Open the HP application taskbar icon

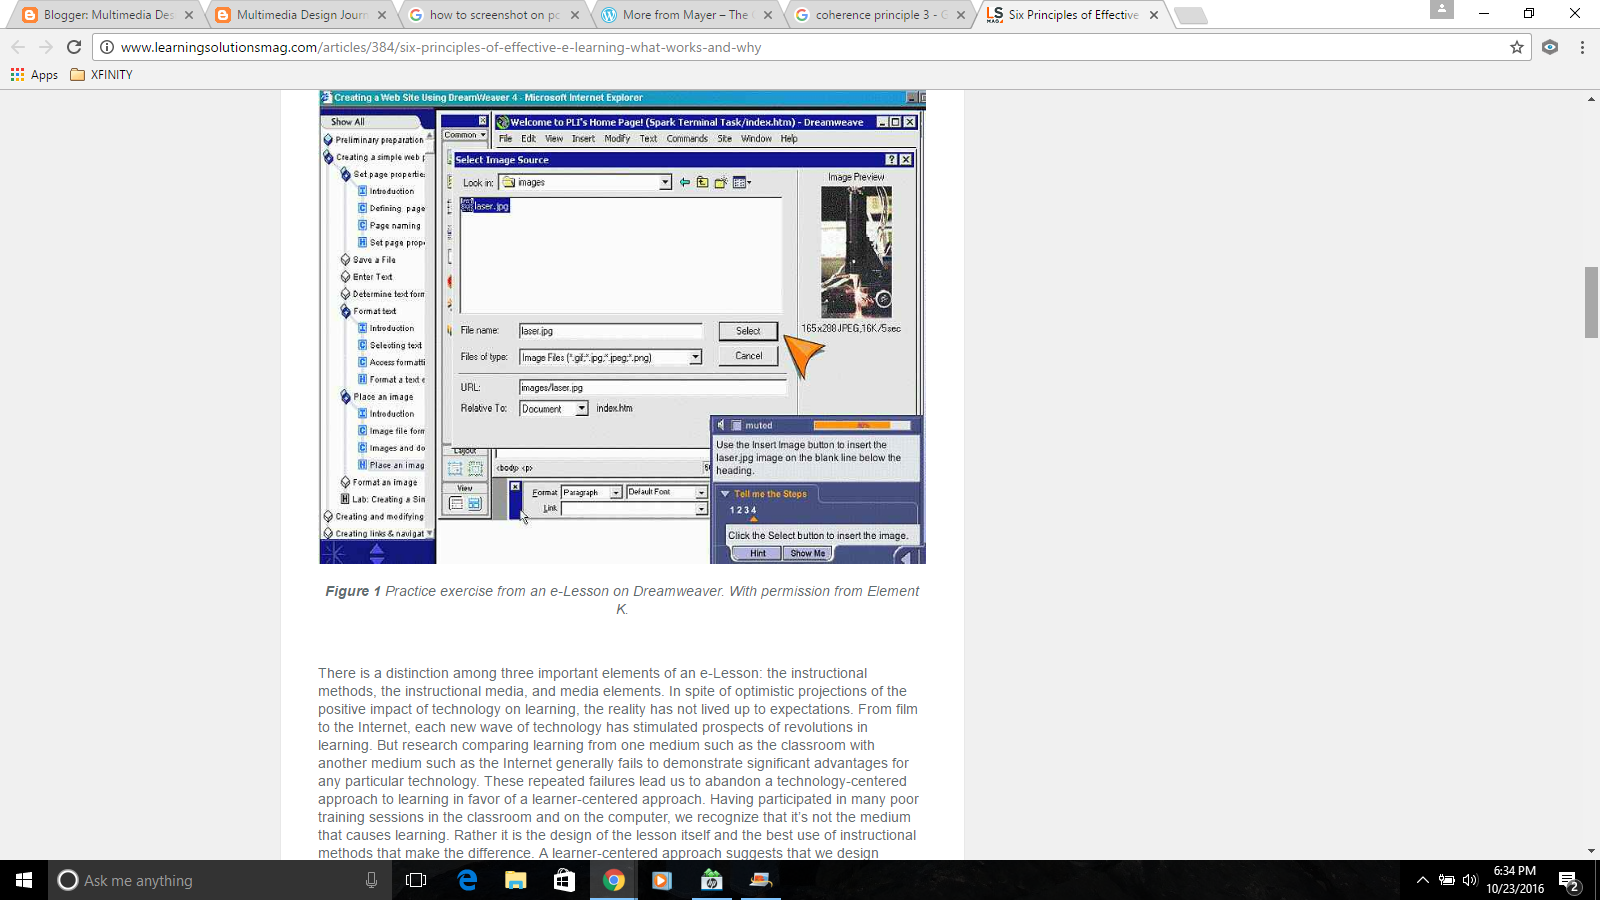tap(712, 880)
